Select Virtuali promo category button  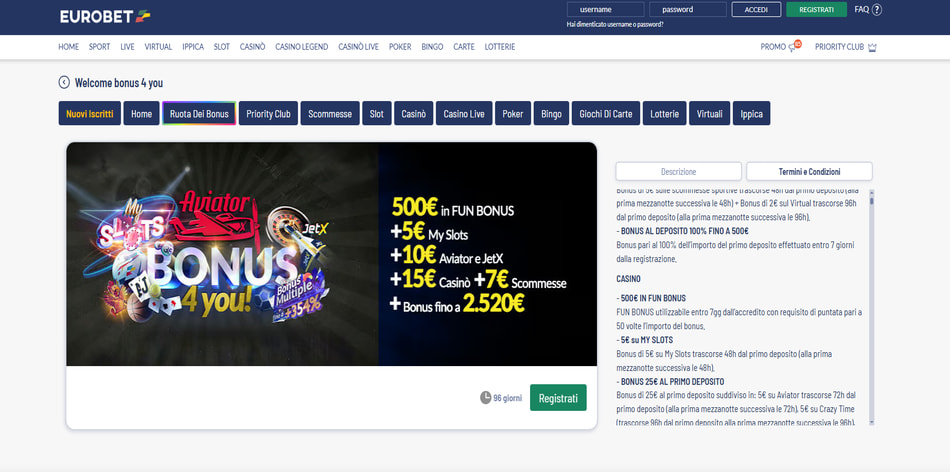709,113
